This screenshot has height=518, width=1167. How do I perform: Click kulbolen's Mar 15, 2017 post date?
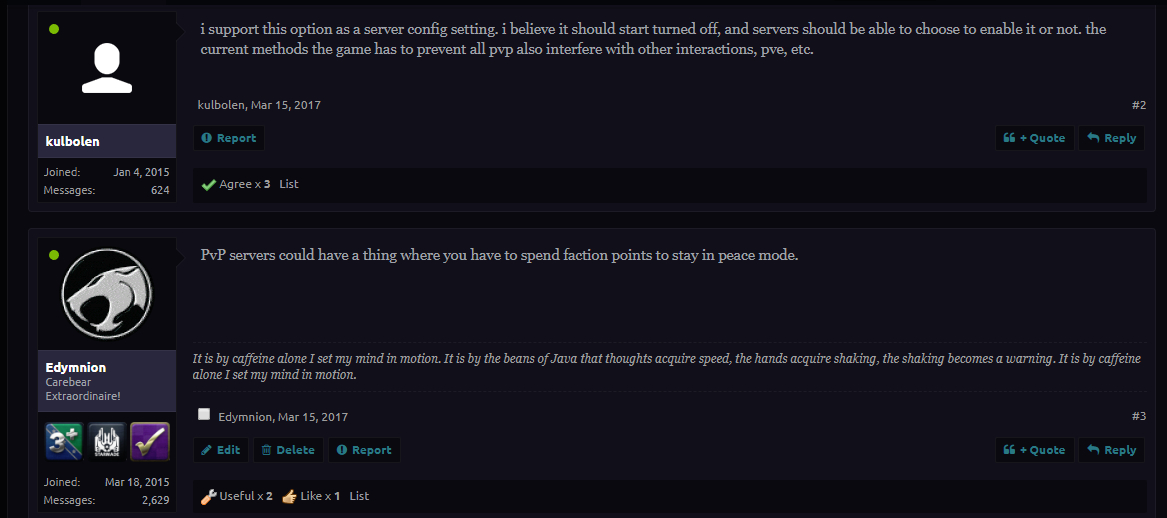pos(285,105)
